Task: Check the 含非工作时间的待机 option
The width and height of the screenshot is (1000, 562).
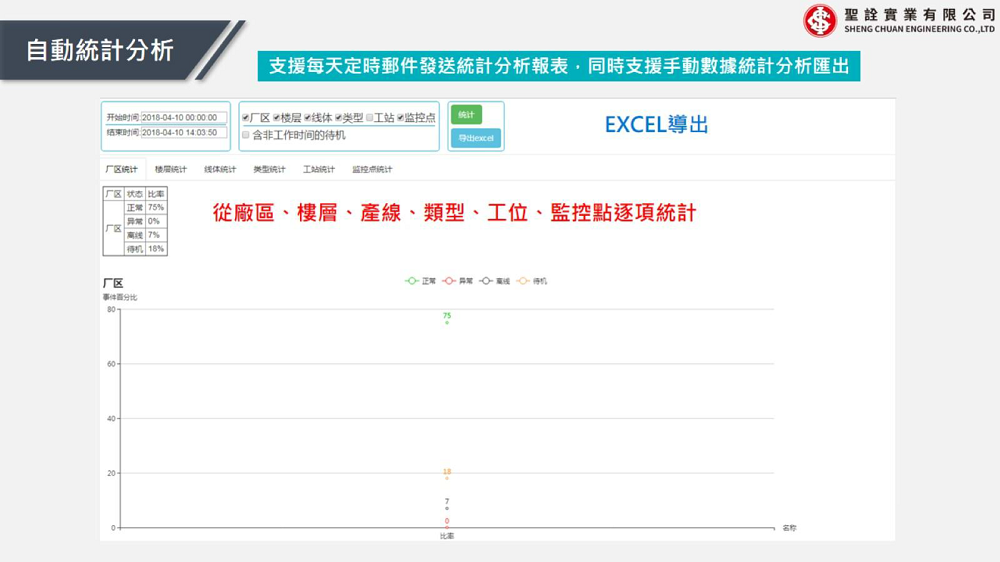Action: click(246, 134)
